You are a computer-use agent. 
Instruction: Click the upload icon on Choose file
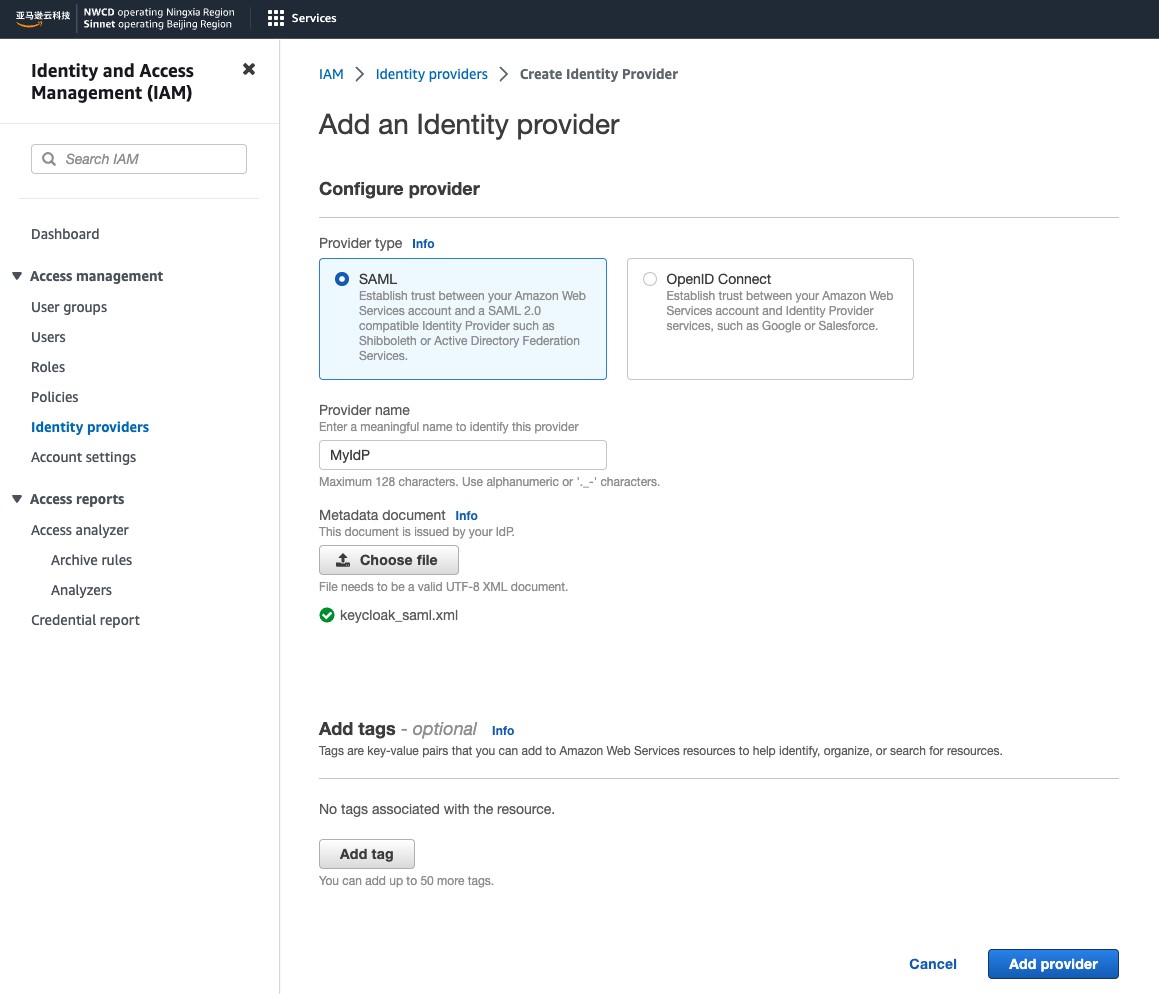tap(343, 560)
